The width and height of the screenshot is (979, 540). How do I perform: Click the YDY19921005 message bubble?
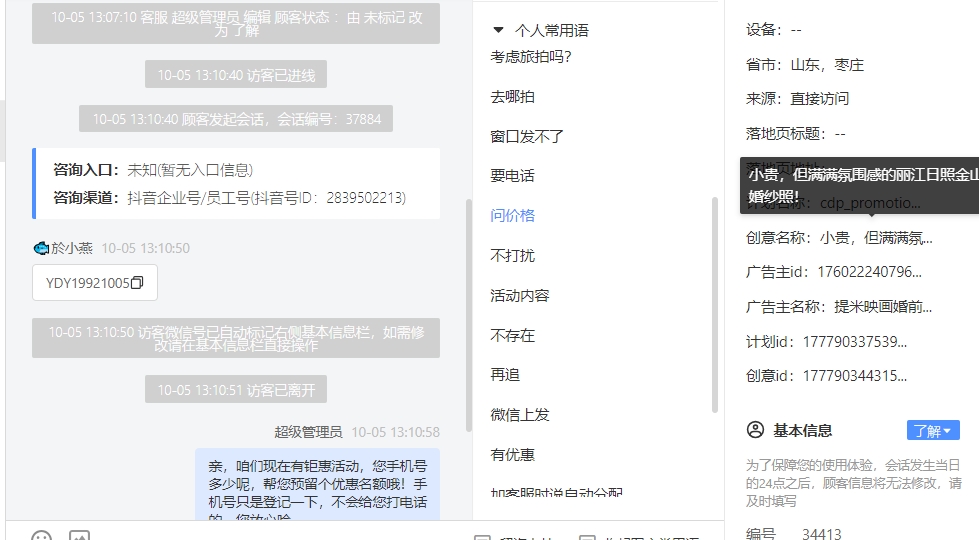pyautogui.click(x=95, y=283)
